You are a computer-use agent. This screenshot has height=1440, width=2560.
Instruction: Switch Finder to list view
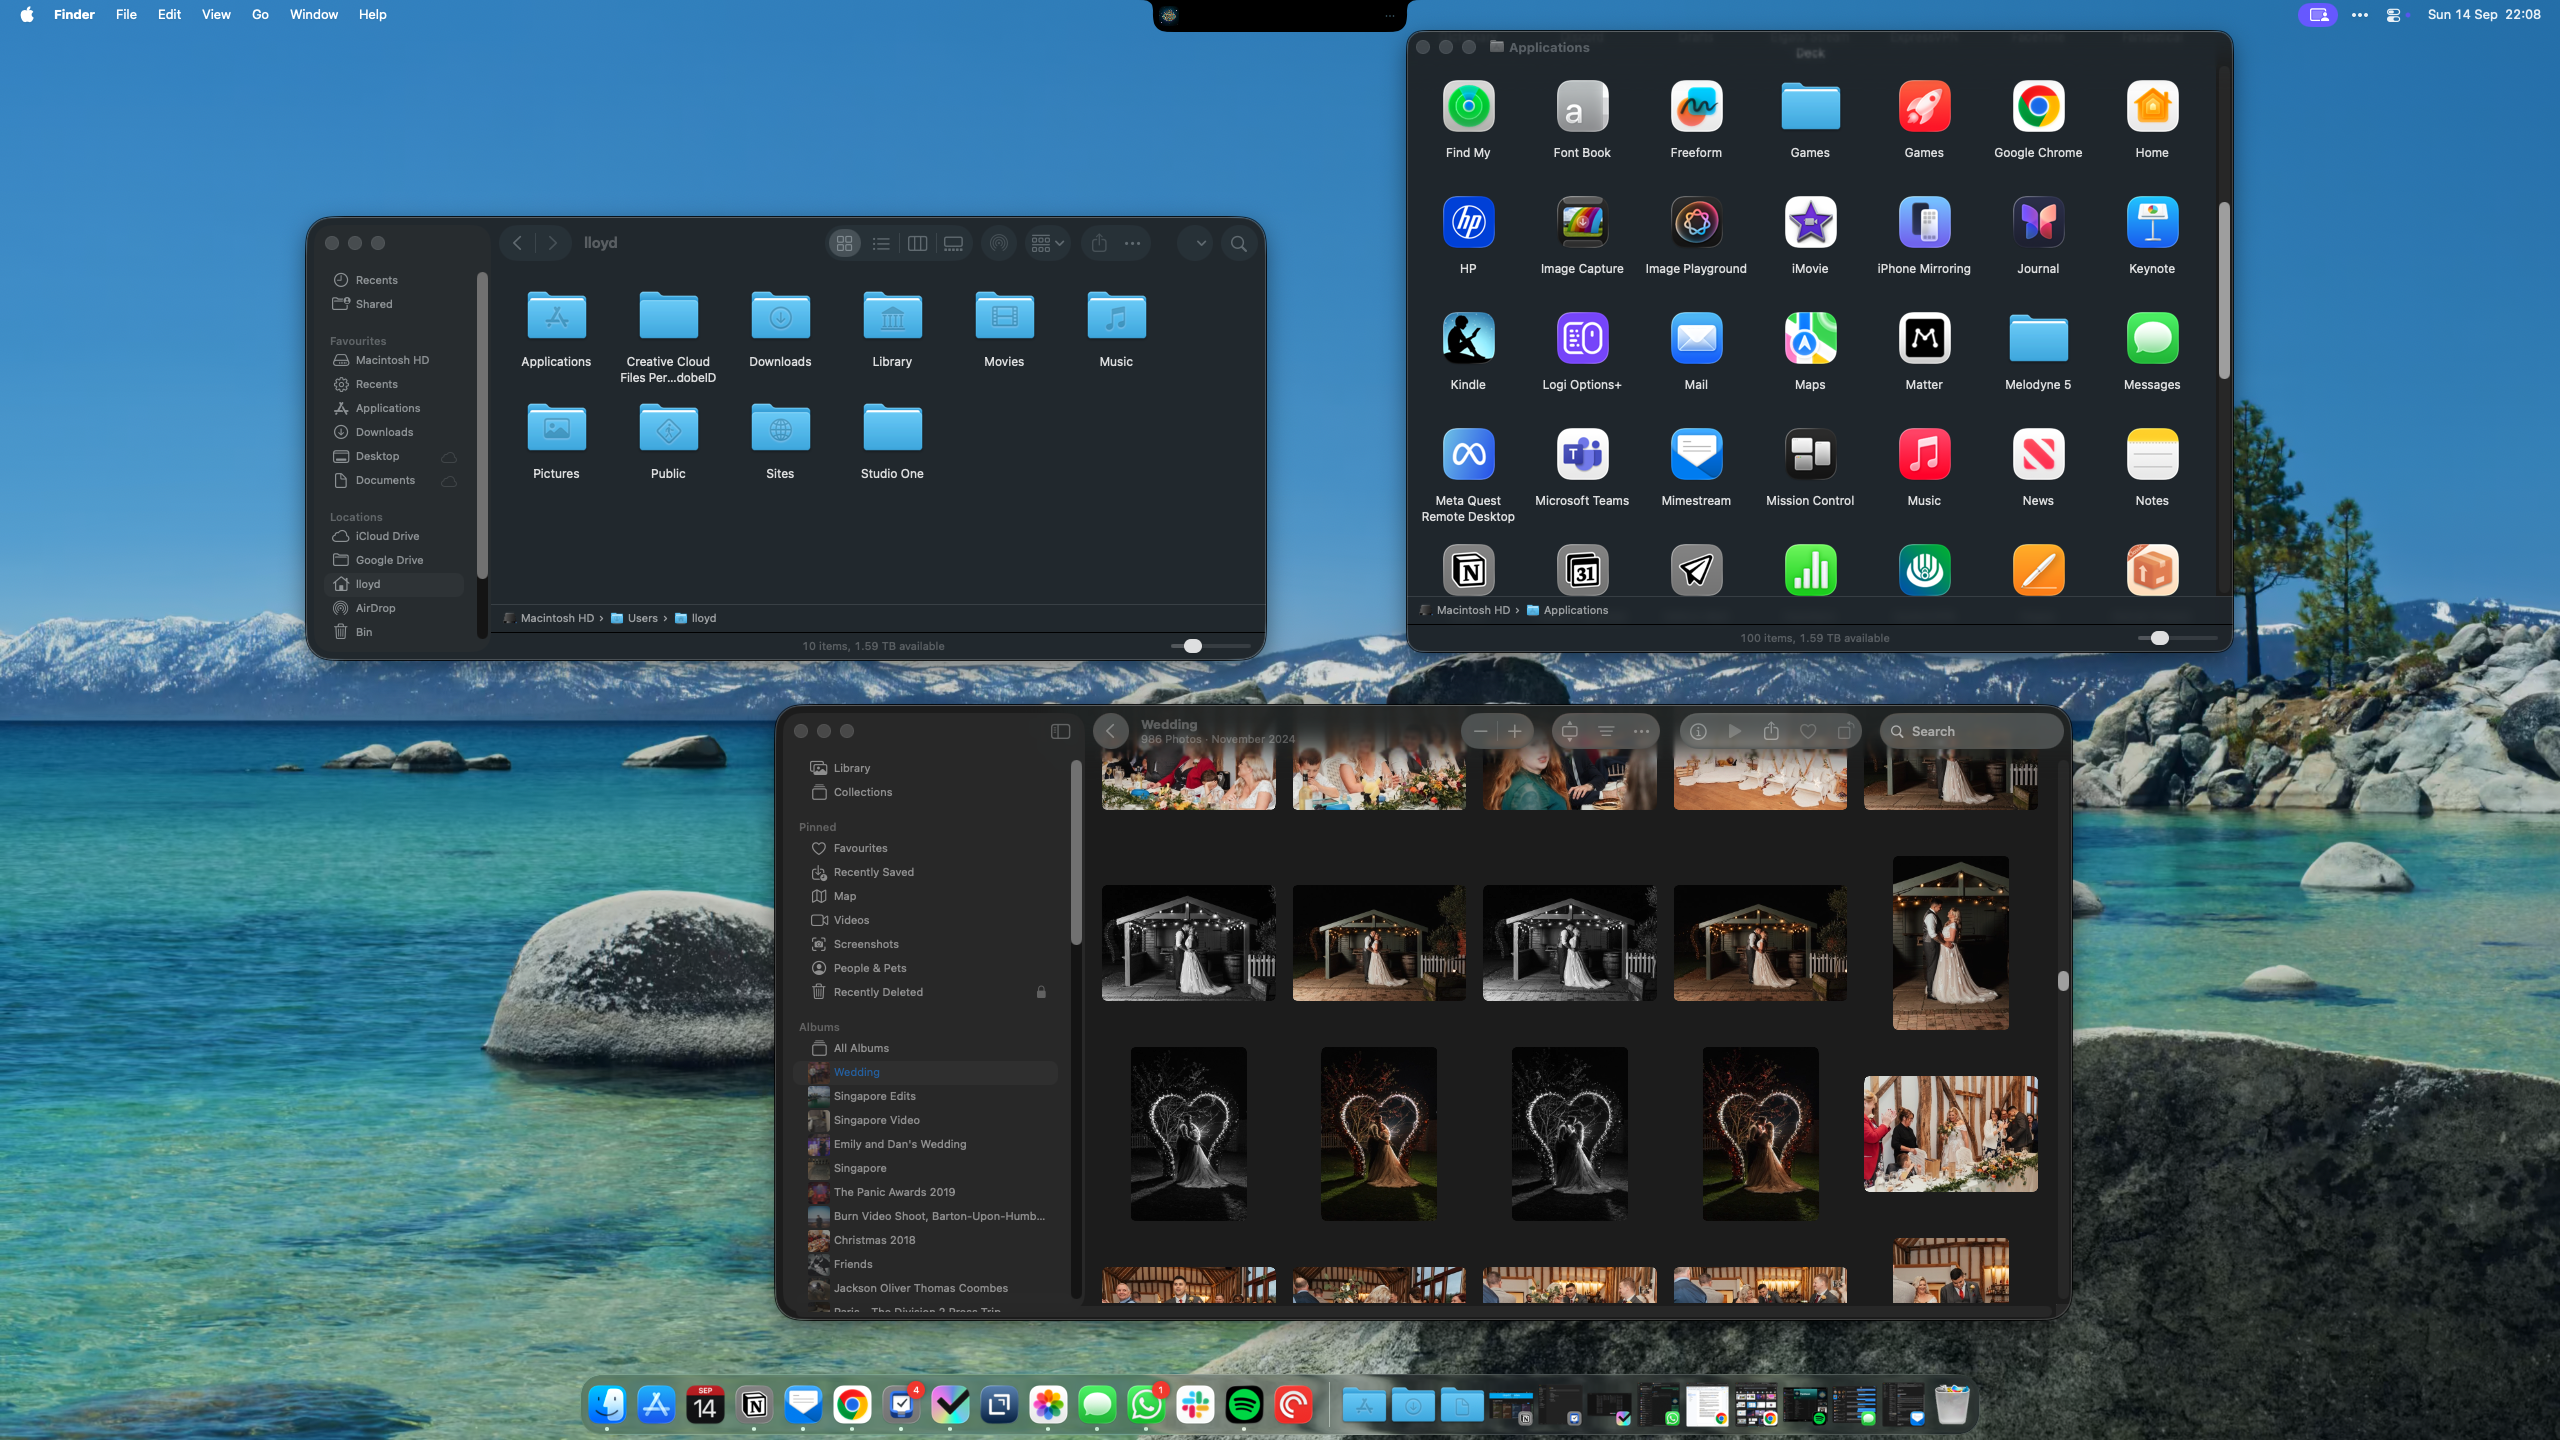(881, 243)
